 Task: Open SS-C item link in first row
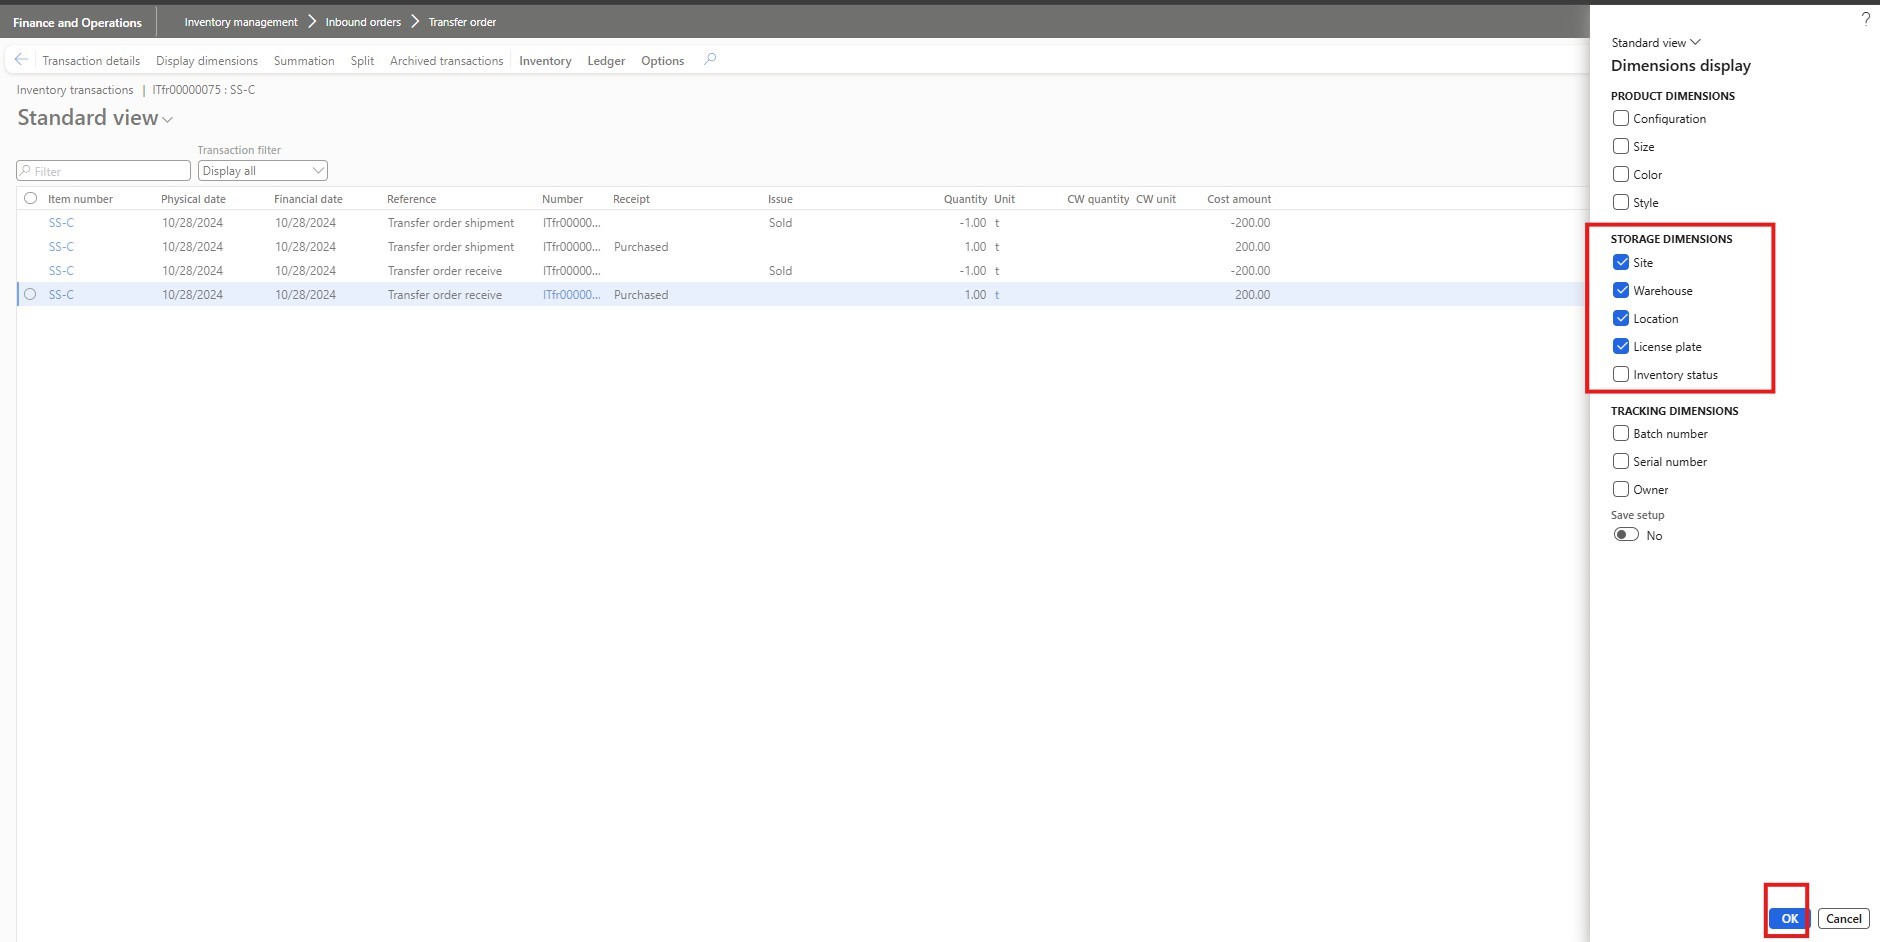[x=61, y=223]
